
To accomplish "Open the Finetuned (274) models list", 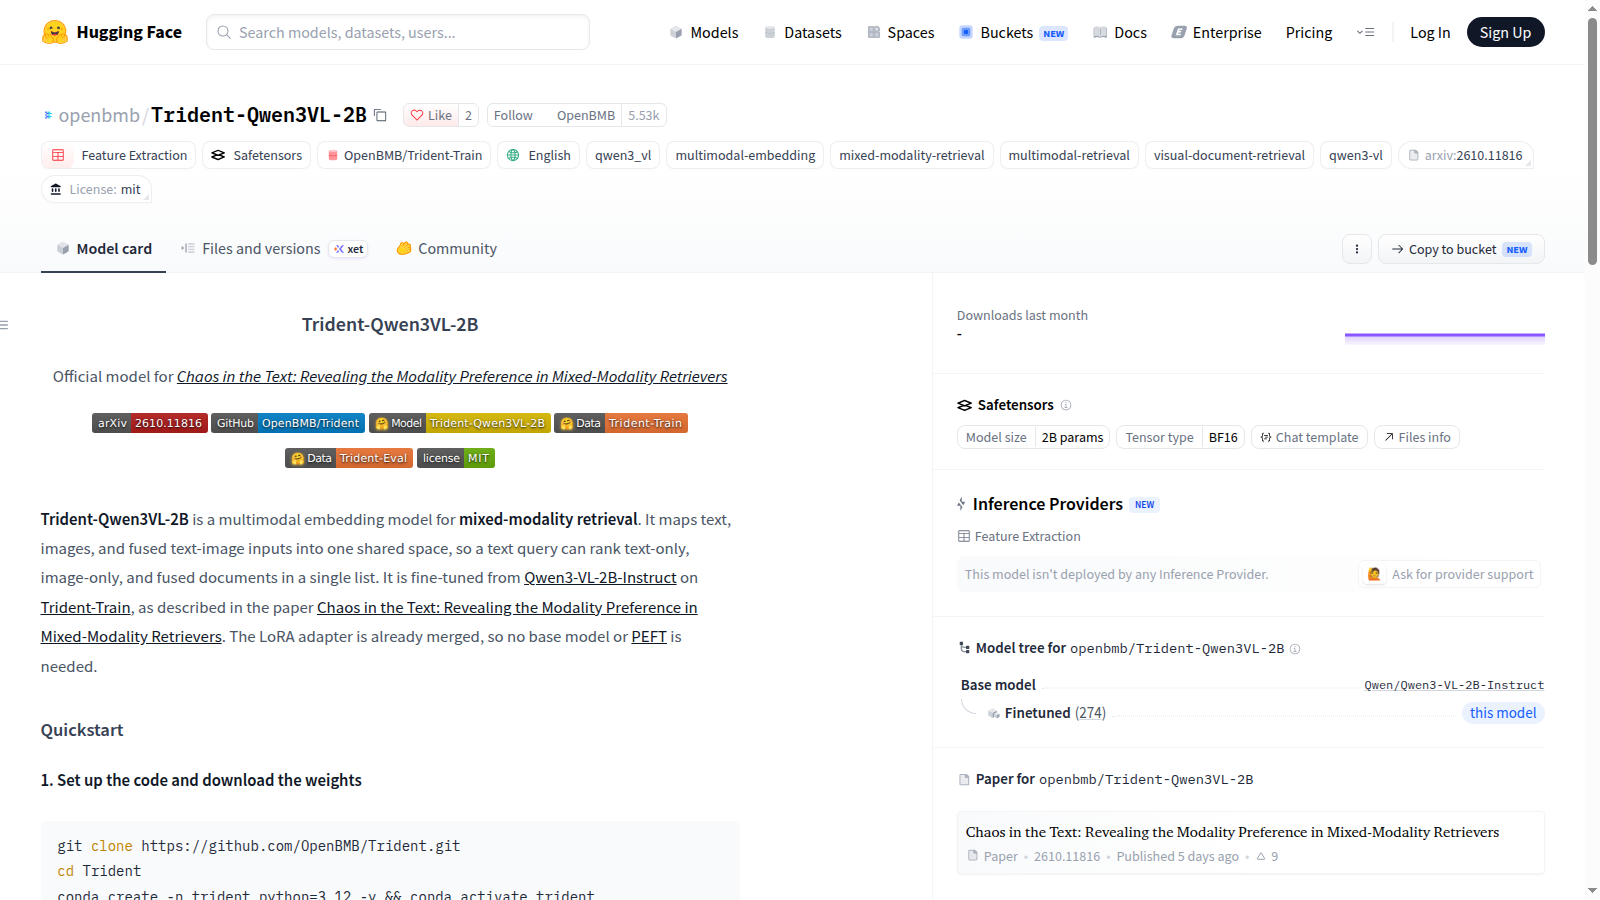I will [x=1055, y=713].
